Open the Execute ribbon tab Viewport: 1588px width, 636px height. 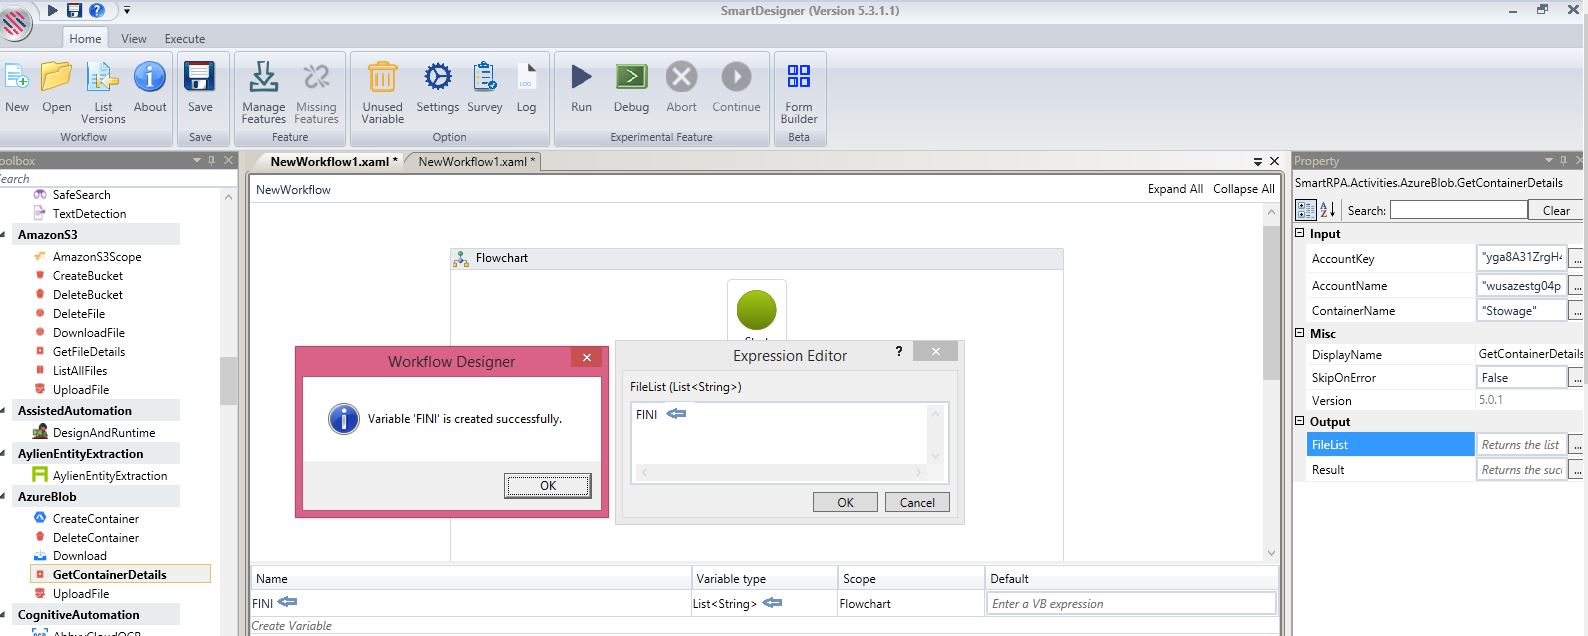(185, 39)
